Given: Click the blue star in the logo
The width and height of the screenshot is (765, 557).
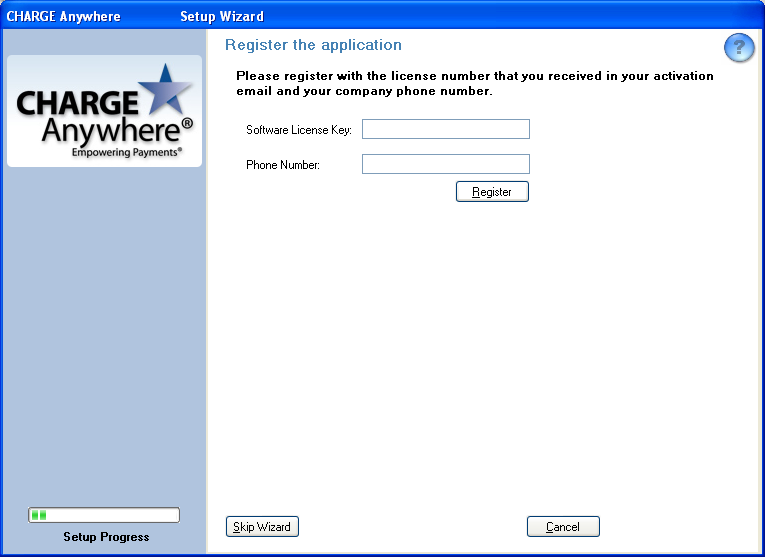Looking at the screenshot, I should [x=164, y=91].
